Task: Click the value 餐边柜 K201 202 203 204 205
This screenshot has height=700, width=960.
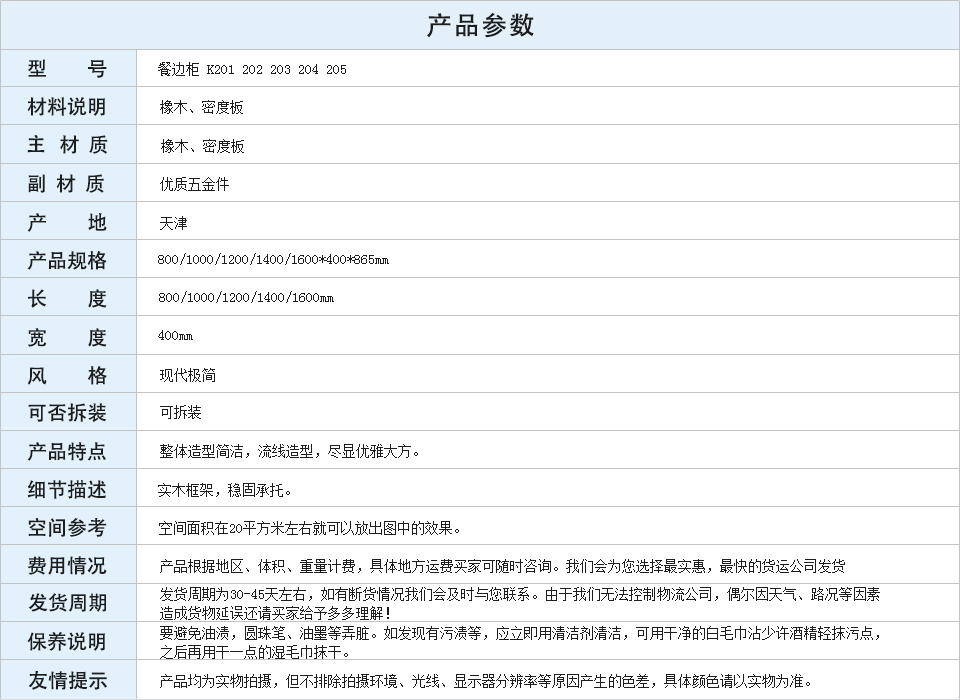Action: coord(252,69)
